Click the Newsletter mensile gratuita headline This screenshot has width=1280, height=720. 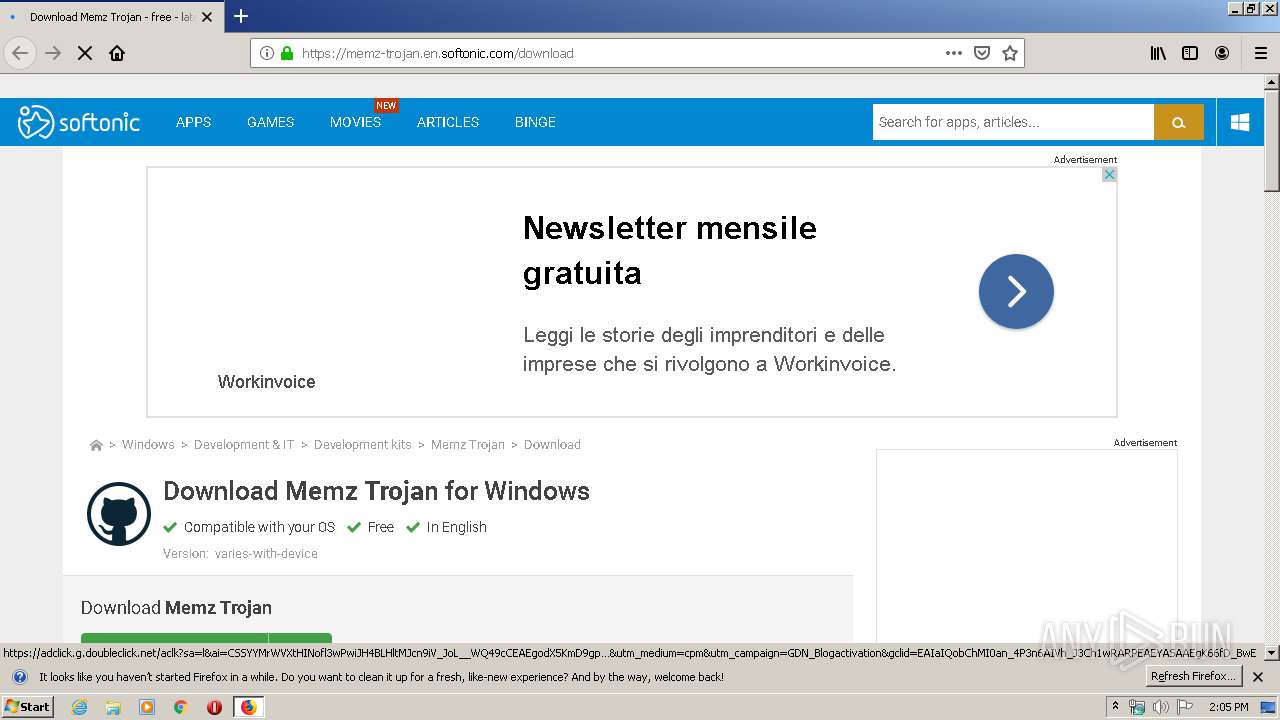point(670,250)
